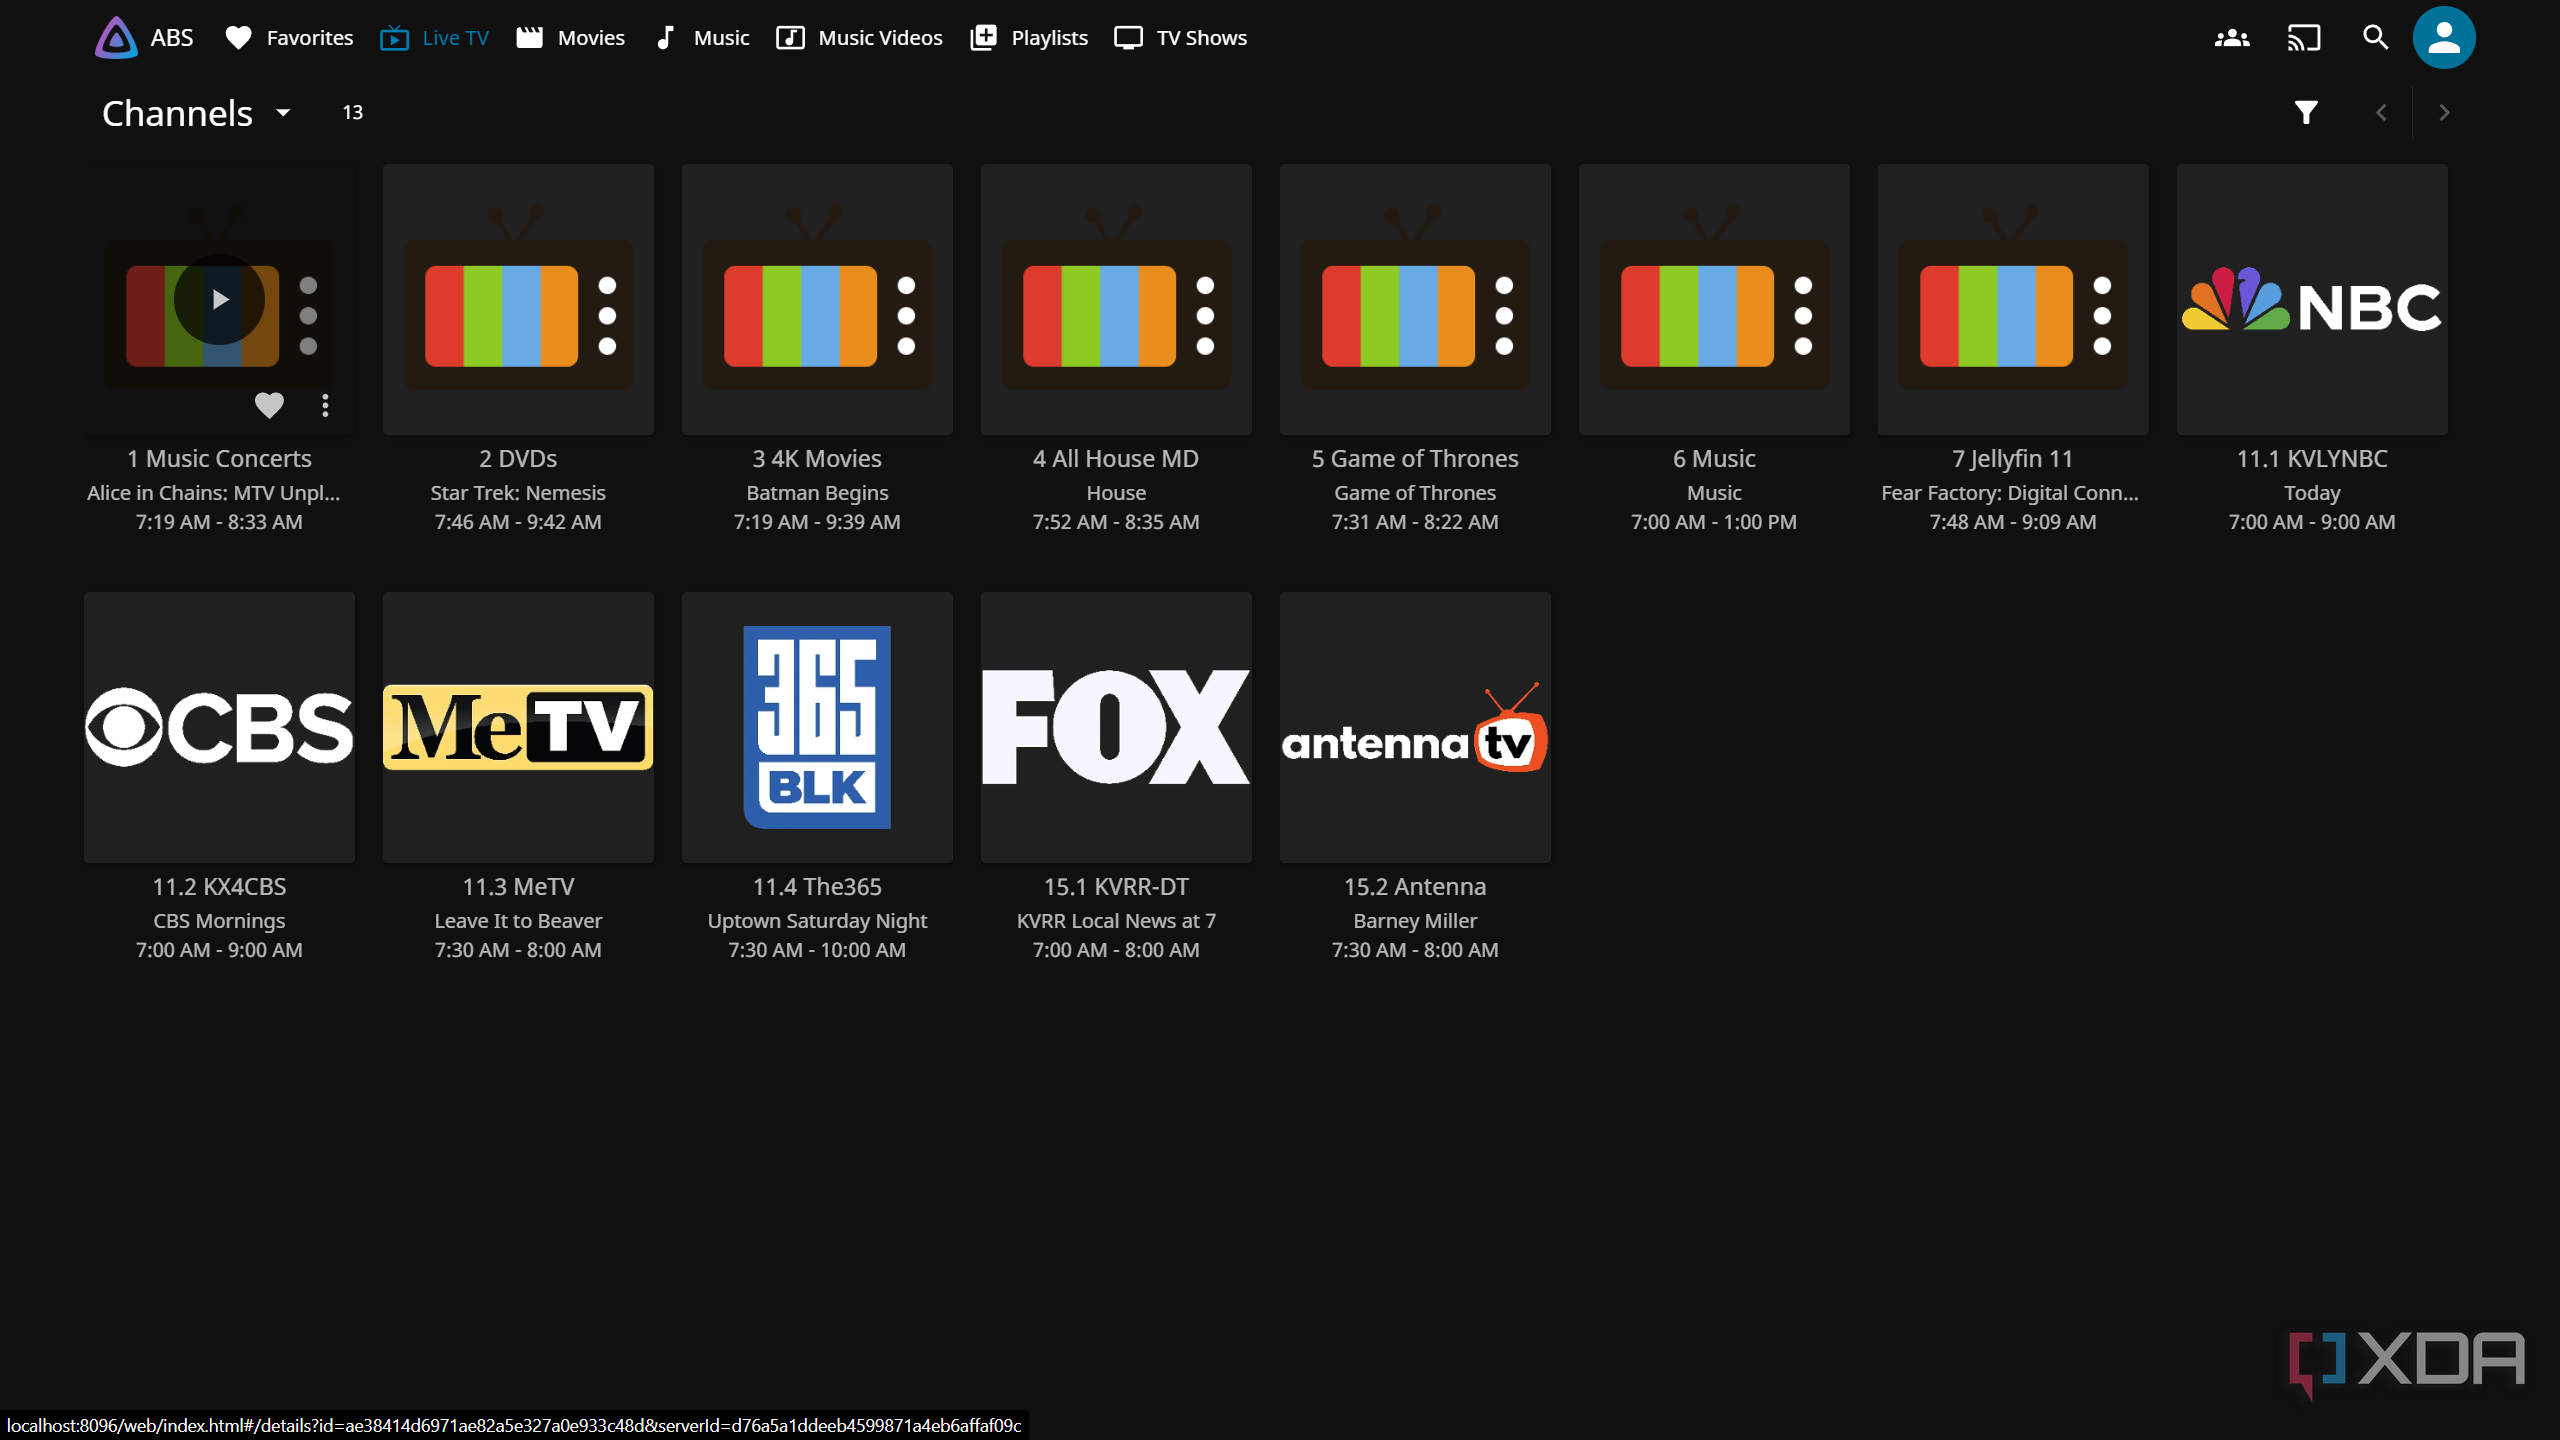Viewport: 2560px width, 1440px height.
Task: Open the Favorites tab
Action: [x=289, y=38]
